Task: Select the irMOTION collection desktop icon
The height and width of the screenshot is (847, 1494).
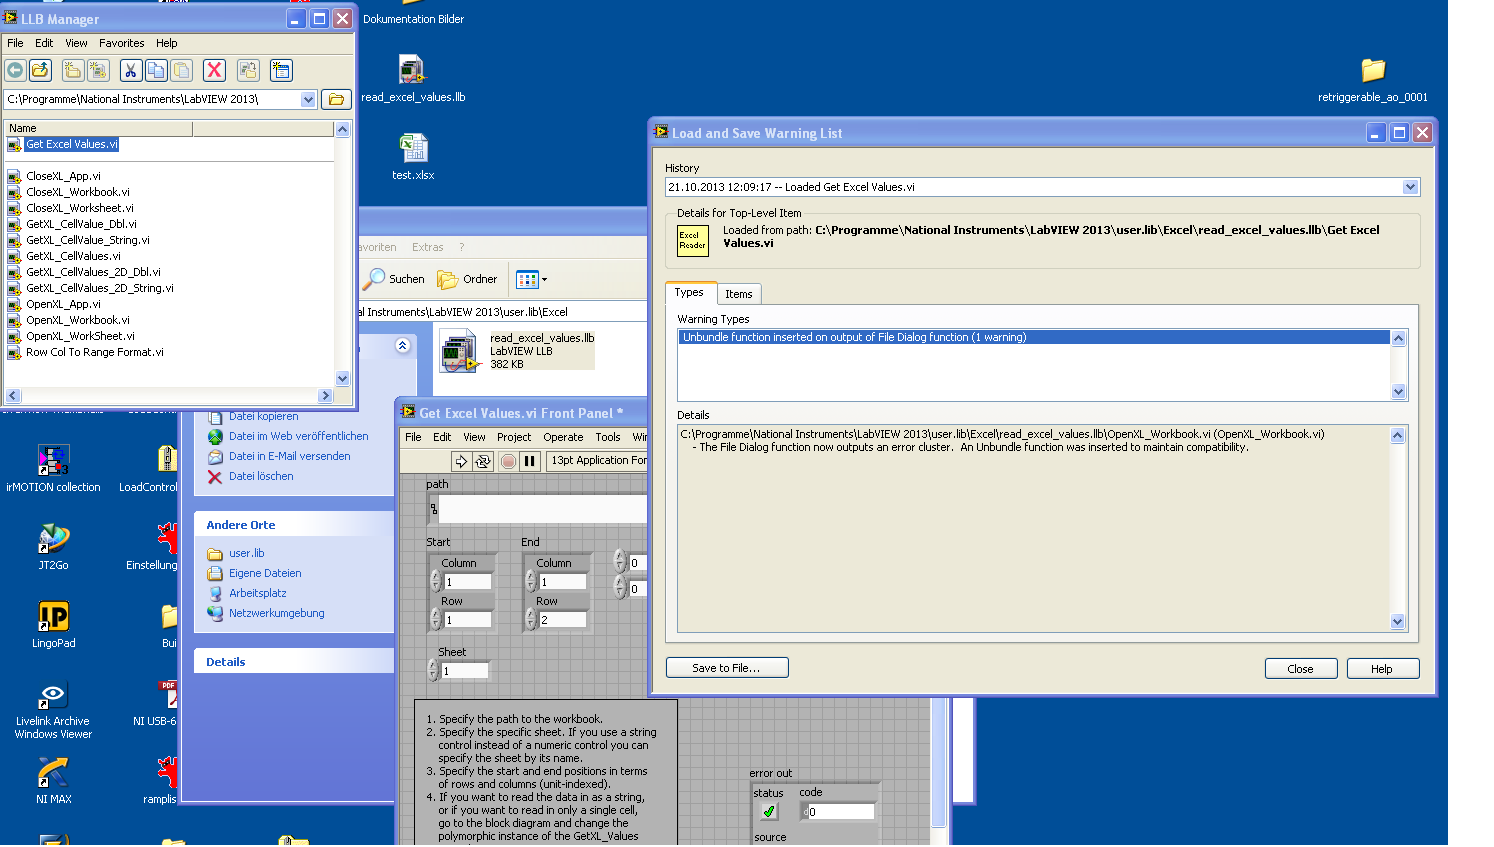Action: point(54,469)
